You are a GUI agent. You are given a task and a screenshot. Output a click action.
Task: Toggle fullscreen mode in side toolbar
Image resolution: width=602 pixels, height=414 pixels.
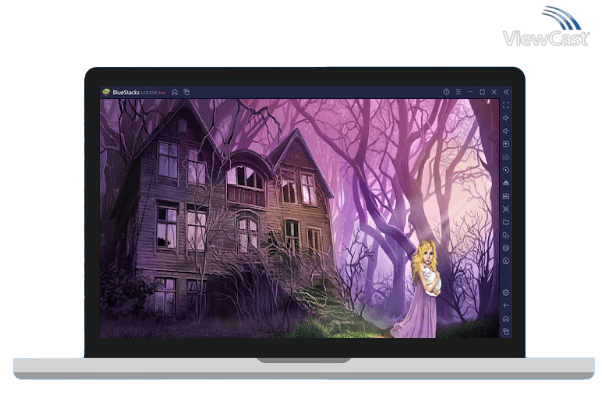pyautogui.click(x=506, y=105)
